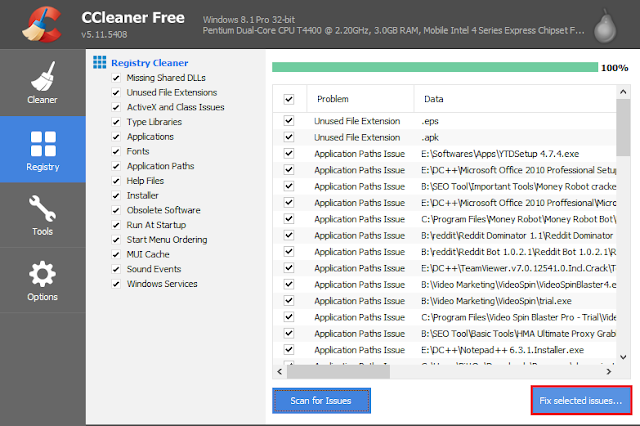Click the Registry Cleaner grid icon
This screenshot has height=426, width=640.
tap(99, 62)
